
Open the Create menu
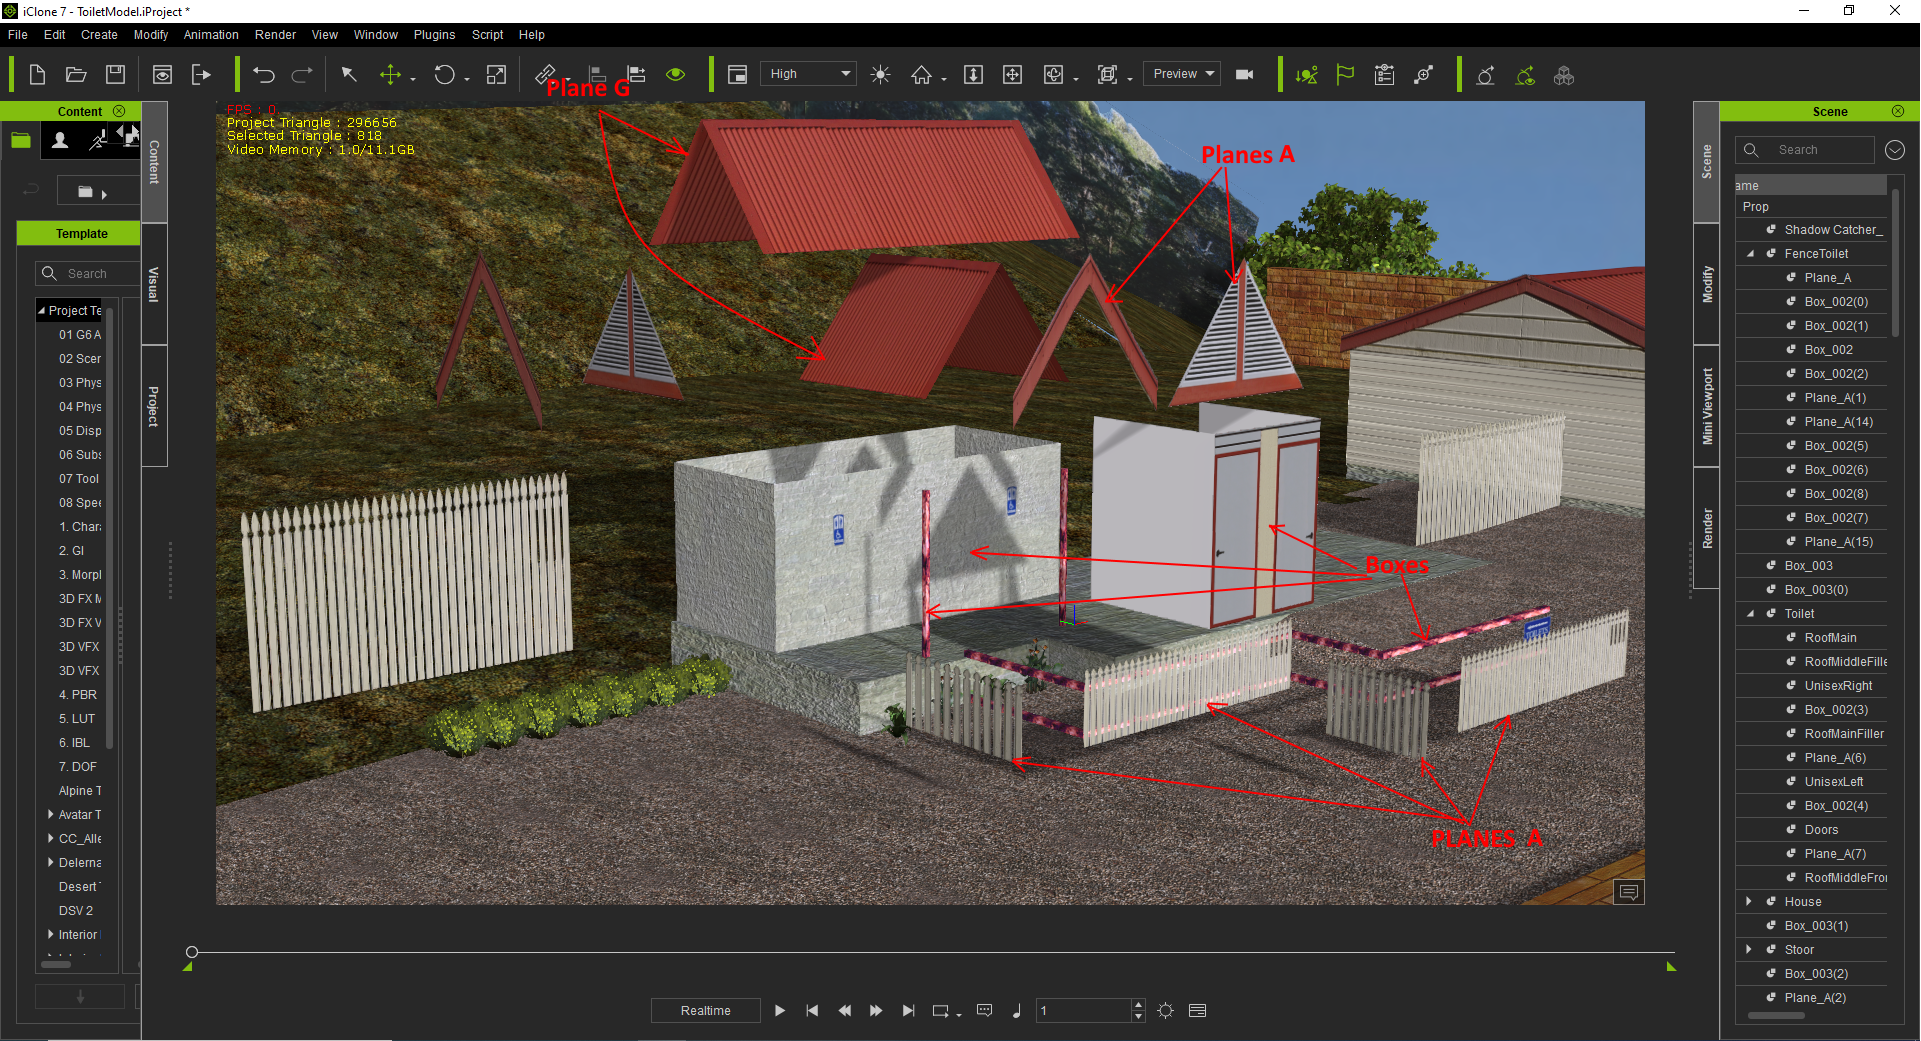[x=99, y=35]
